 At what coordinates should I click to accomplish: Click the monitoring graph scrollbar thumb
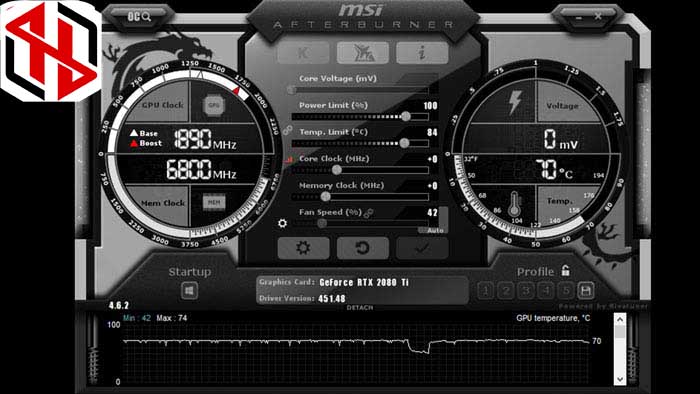click(x=620, y=332)
